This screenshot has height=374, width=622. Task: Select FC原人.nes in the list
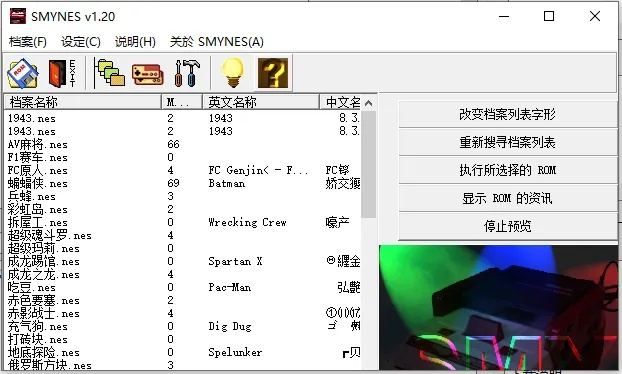(38, 171)
